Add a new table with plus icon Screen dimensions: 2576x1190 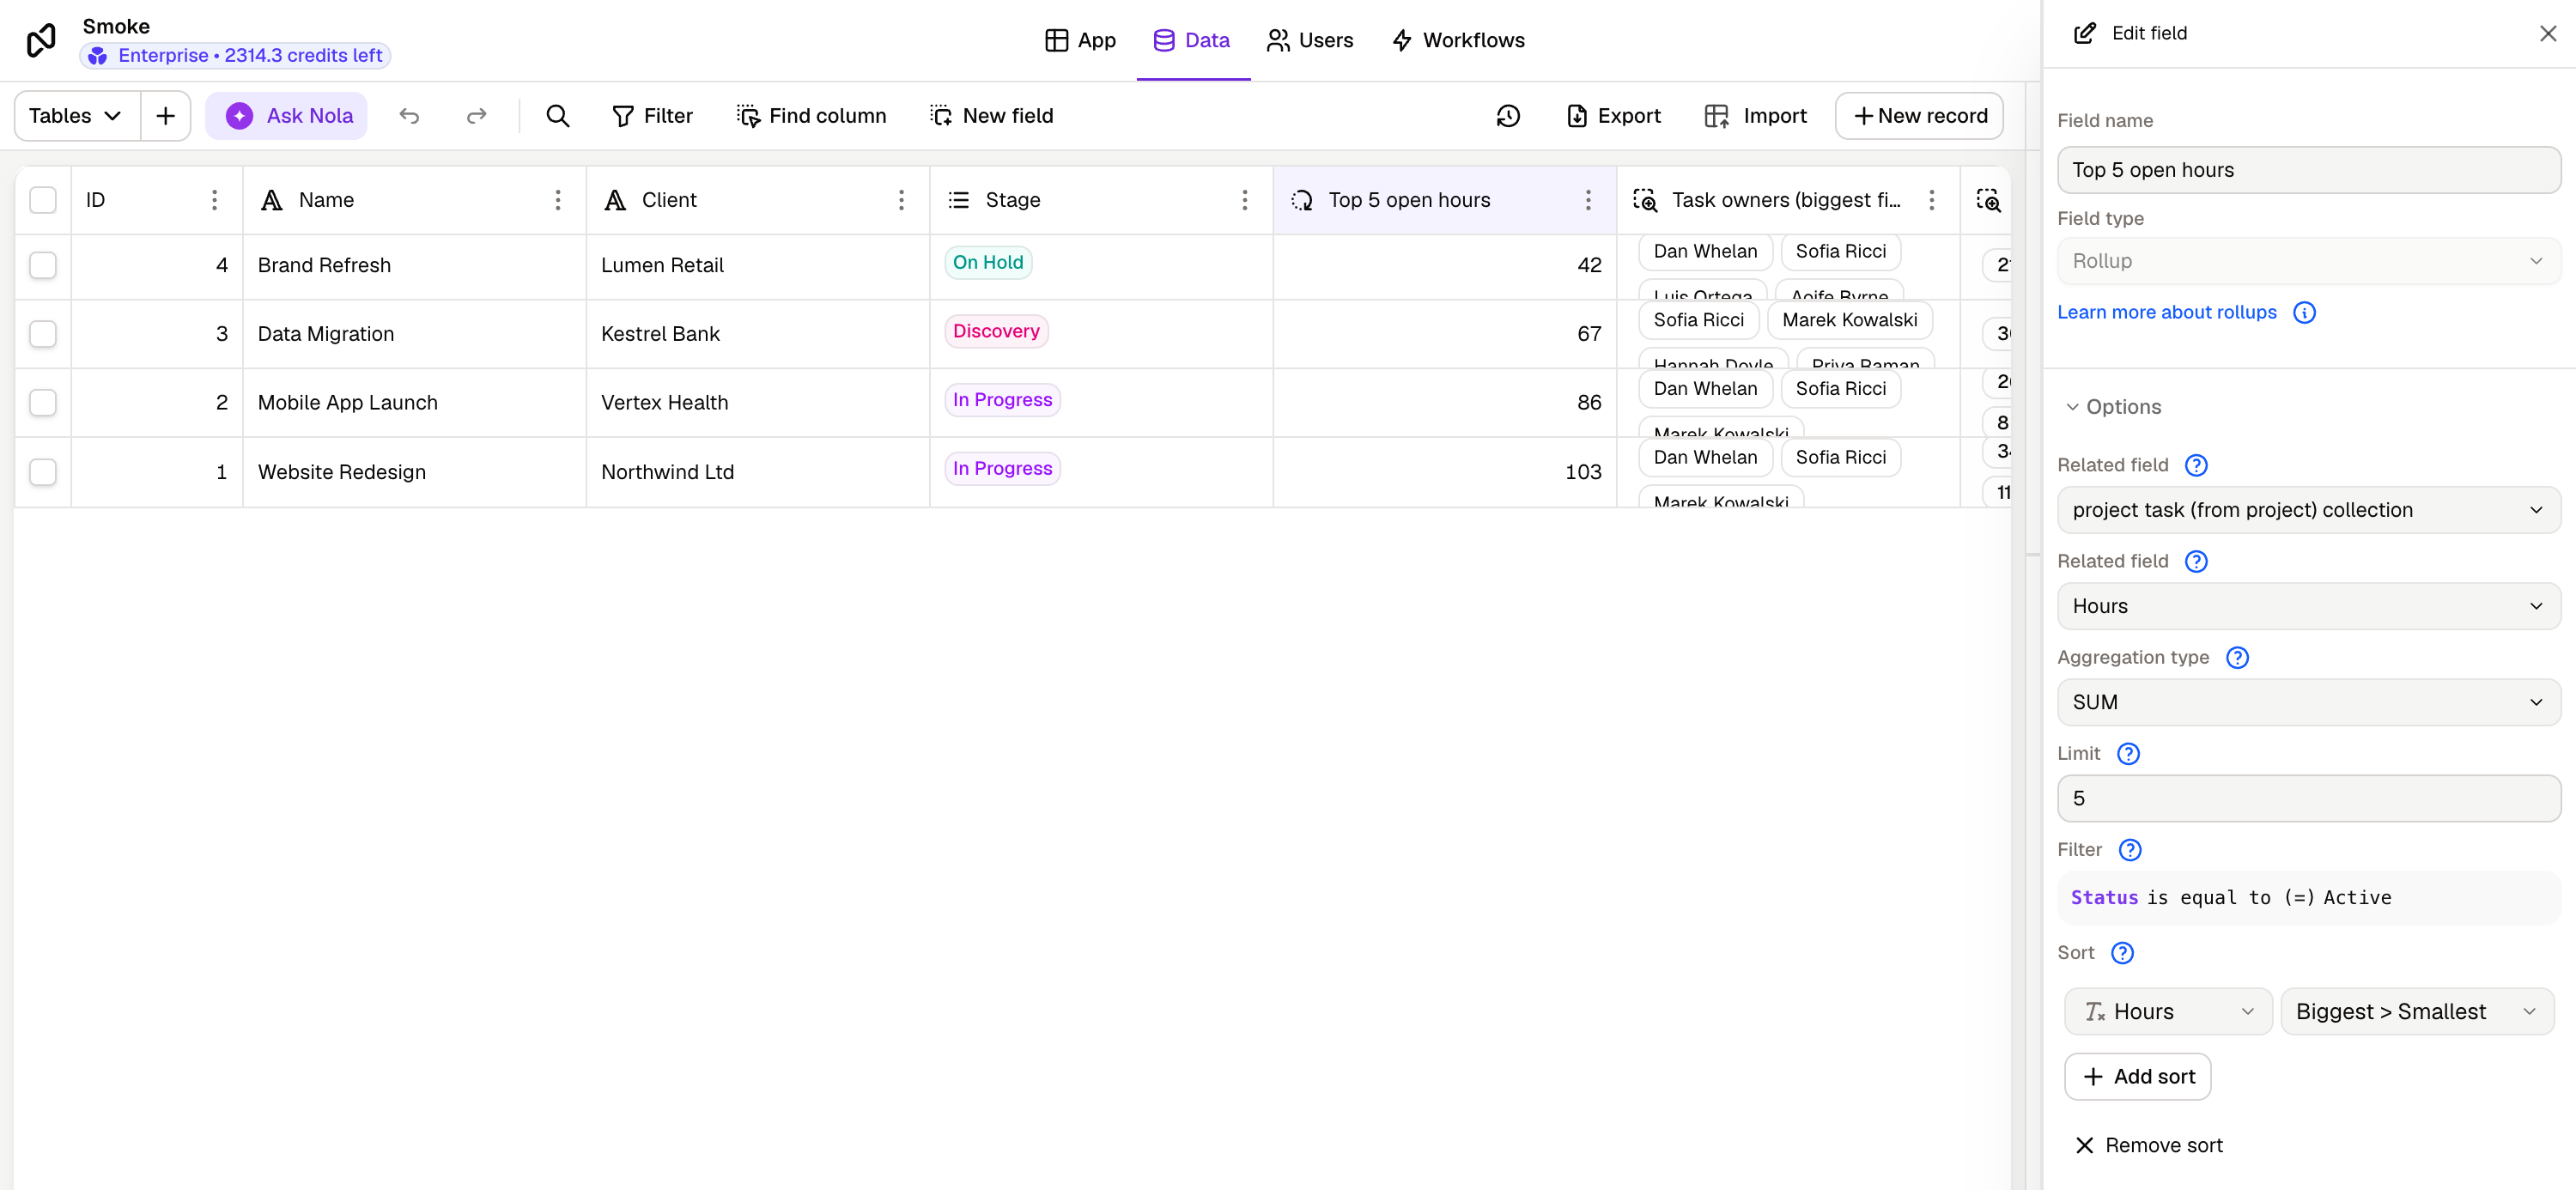166,116
